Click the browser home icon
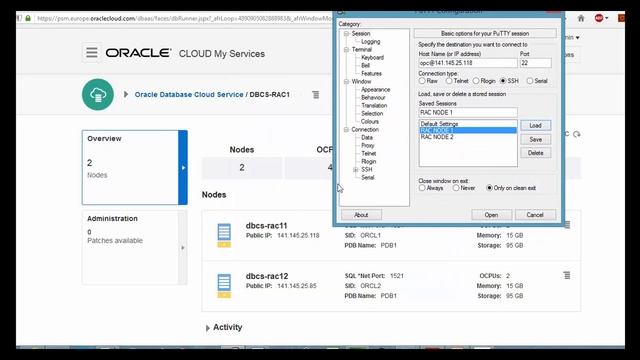Screen dimensions: 640x360 click(x=581, y=18)
